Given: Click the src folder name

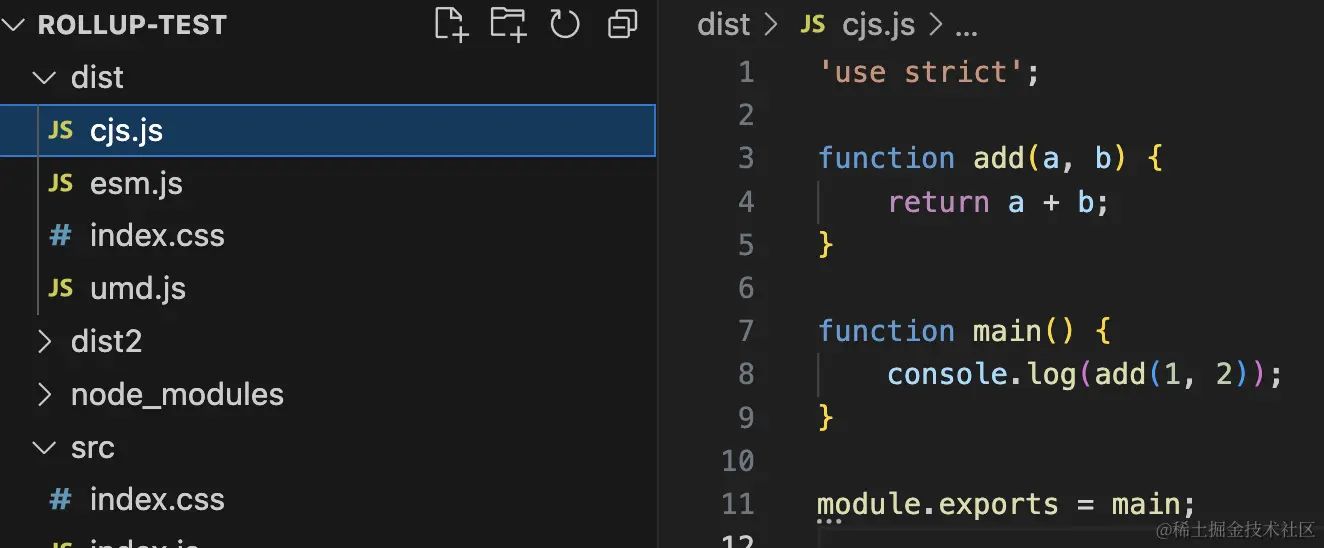Looking at the screenshot, I should (92, 448).
